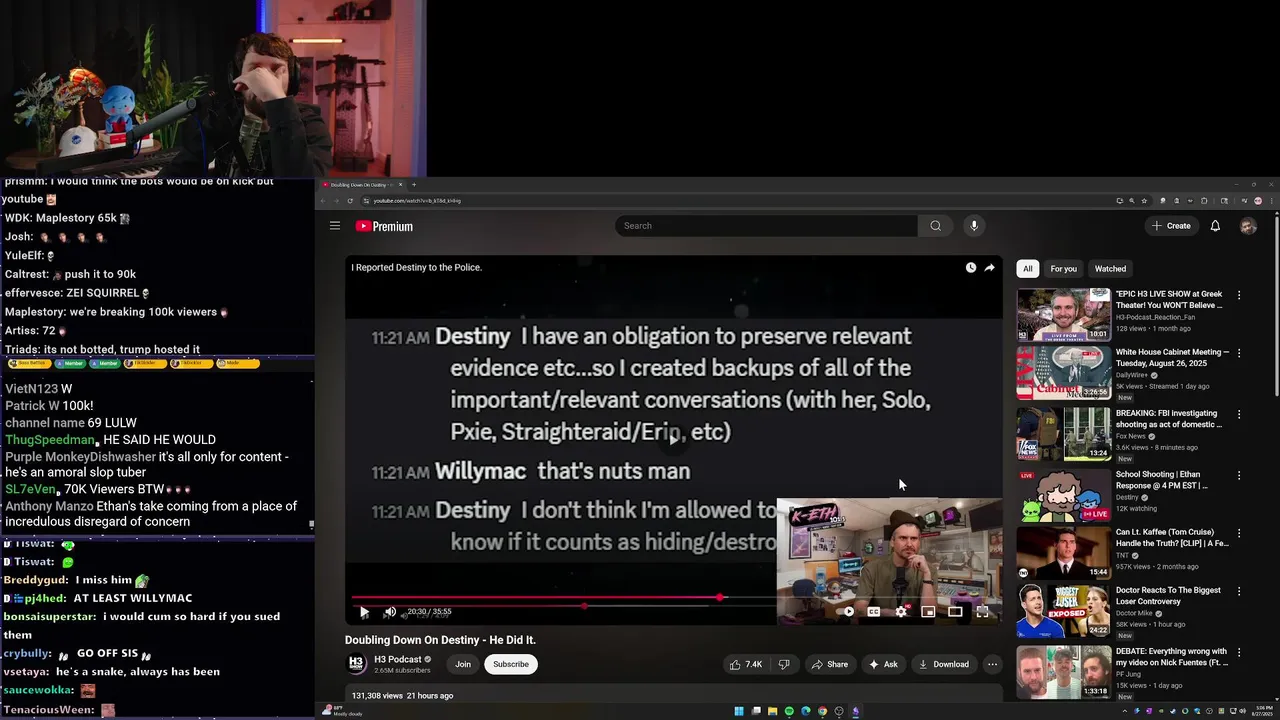Open Microsoft Edge from the taskbar
1280x720 pixels.
[806, 711]
